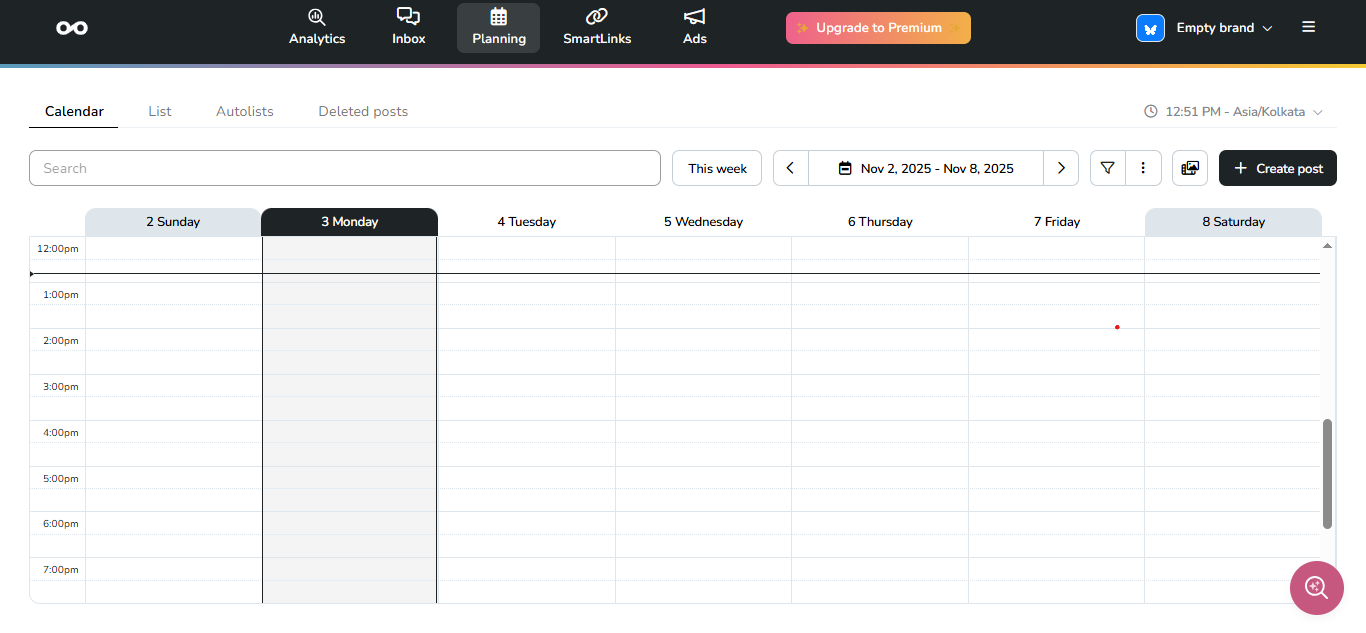Go to the previous week arrow
This screenshot has height=633, width=1366.
point(790,168)
